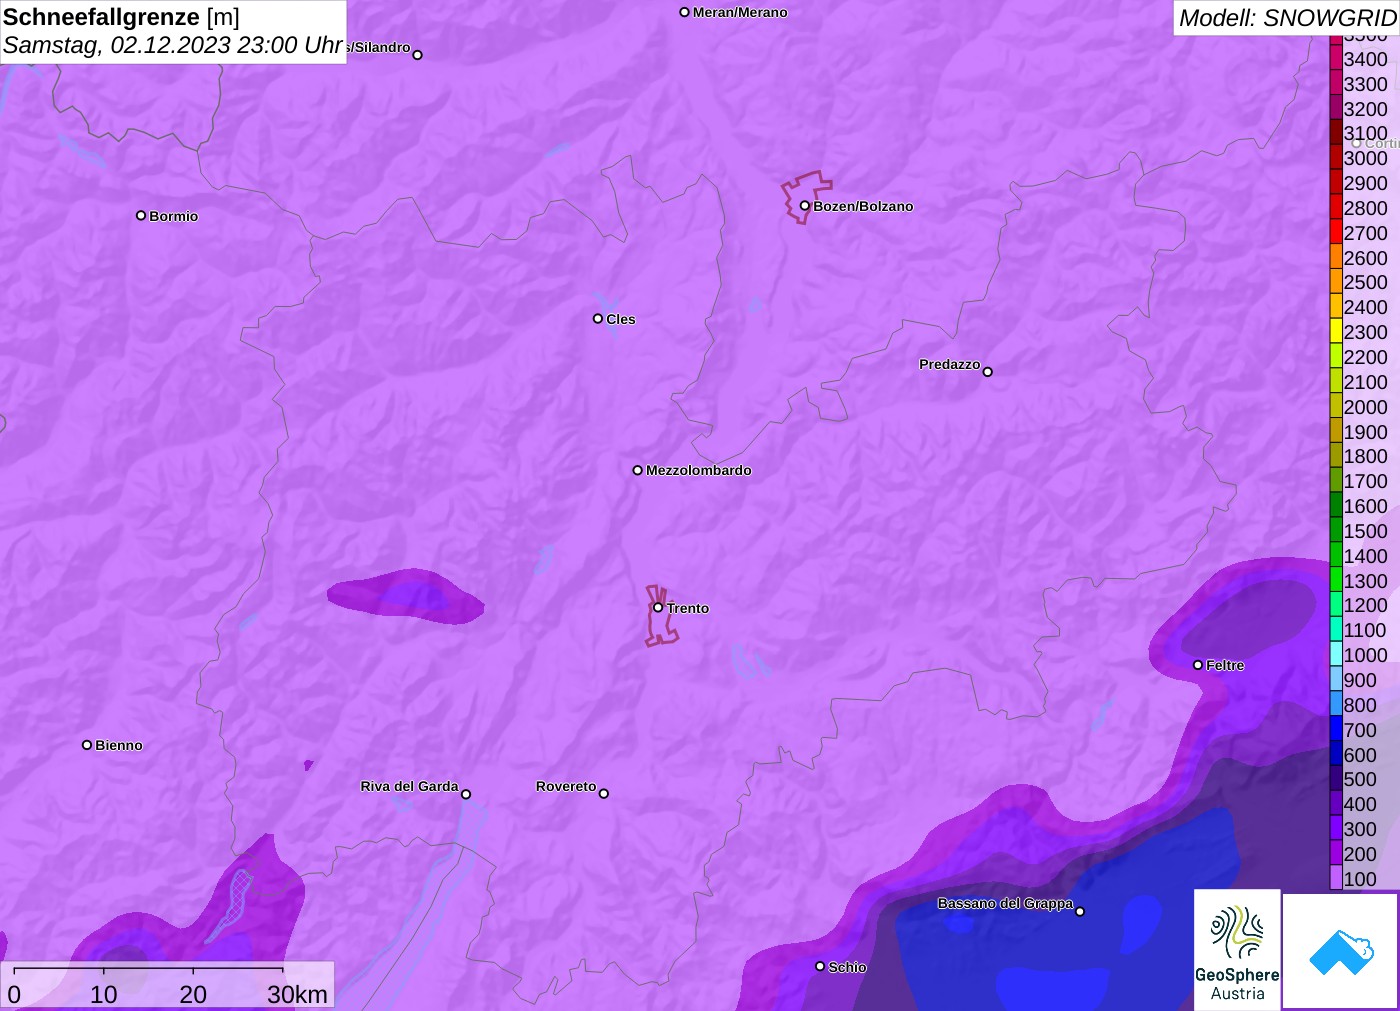This screenshot has width=1400, height=1011.
Task: Click the blue cloud logo in the corner
Action: (x=1341, y=951)
